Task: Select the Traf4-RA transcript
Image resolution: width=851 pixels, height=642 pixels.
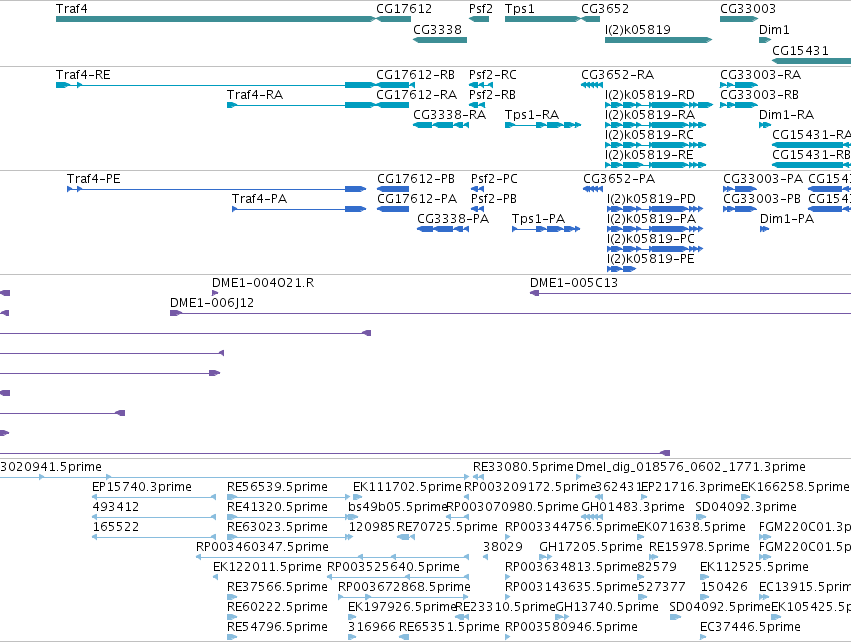Action: coord(301,105)
